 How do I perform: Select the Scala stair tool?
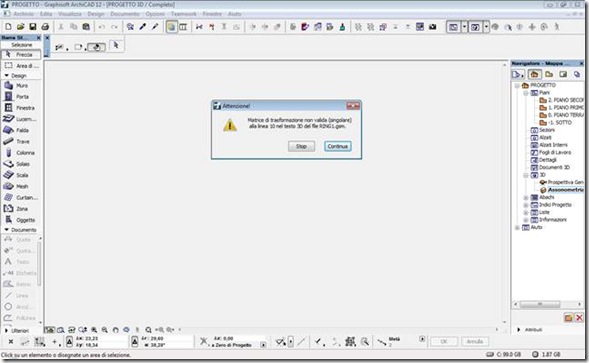(x=21, y=175)
